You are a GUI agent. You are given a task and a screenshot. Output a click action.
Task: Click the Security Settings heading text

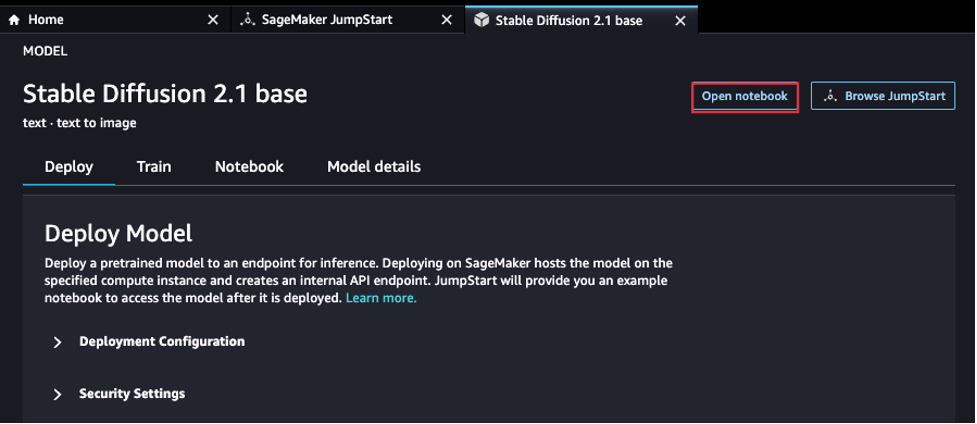[132, 394]
